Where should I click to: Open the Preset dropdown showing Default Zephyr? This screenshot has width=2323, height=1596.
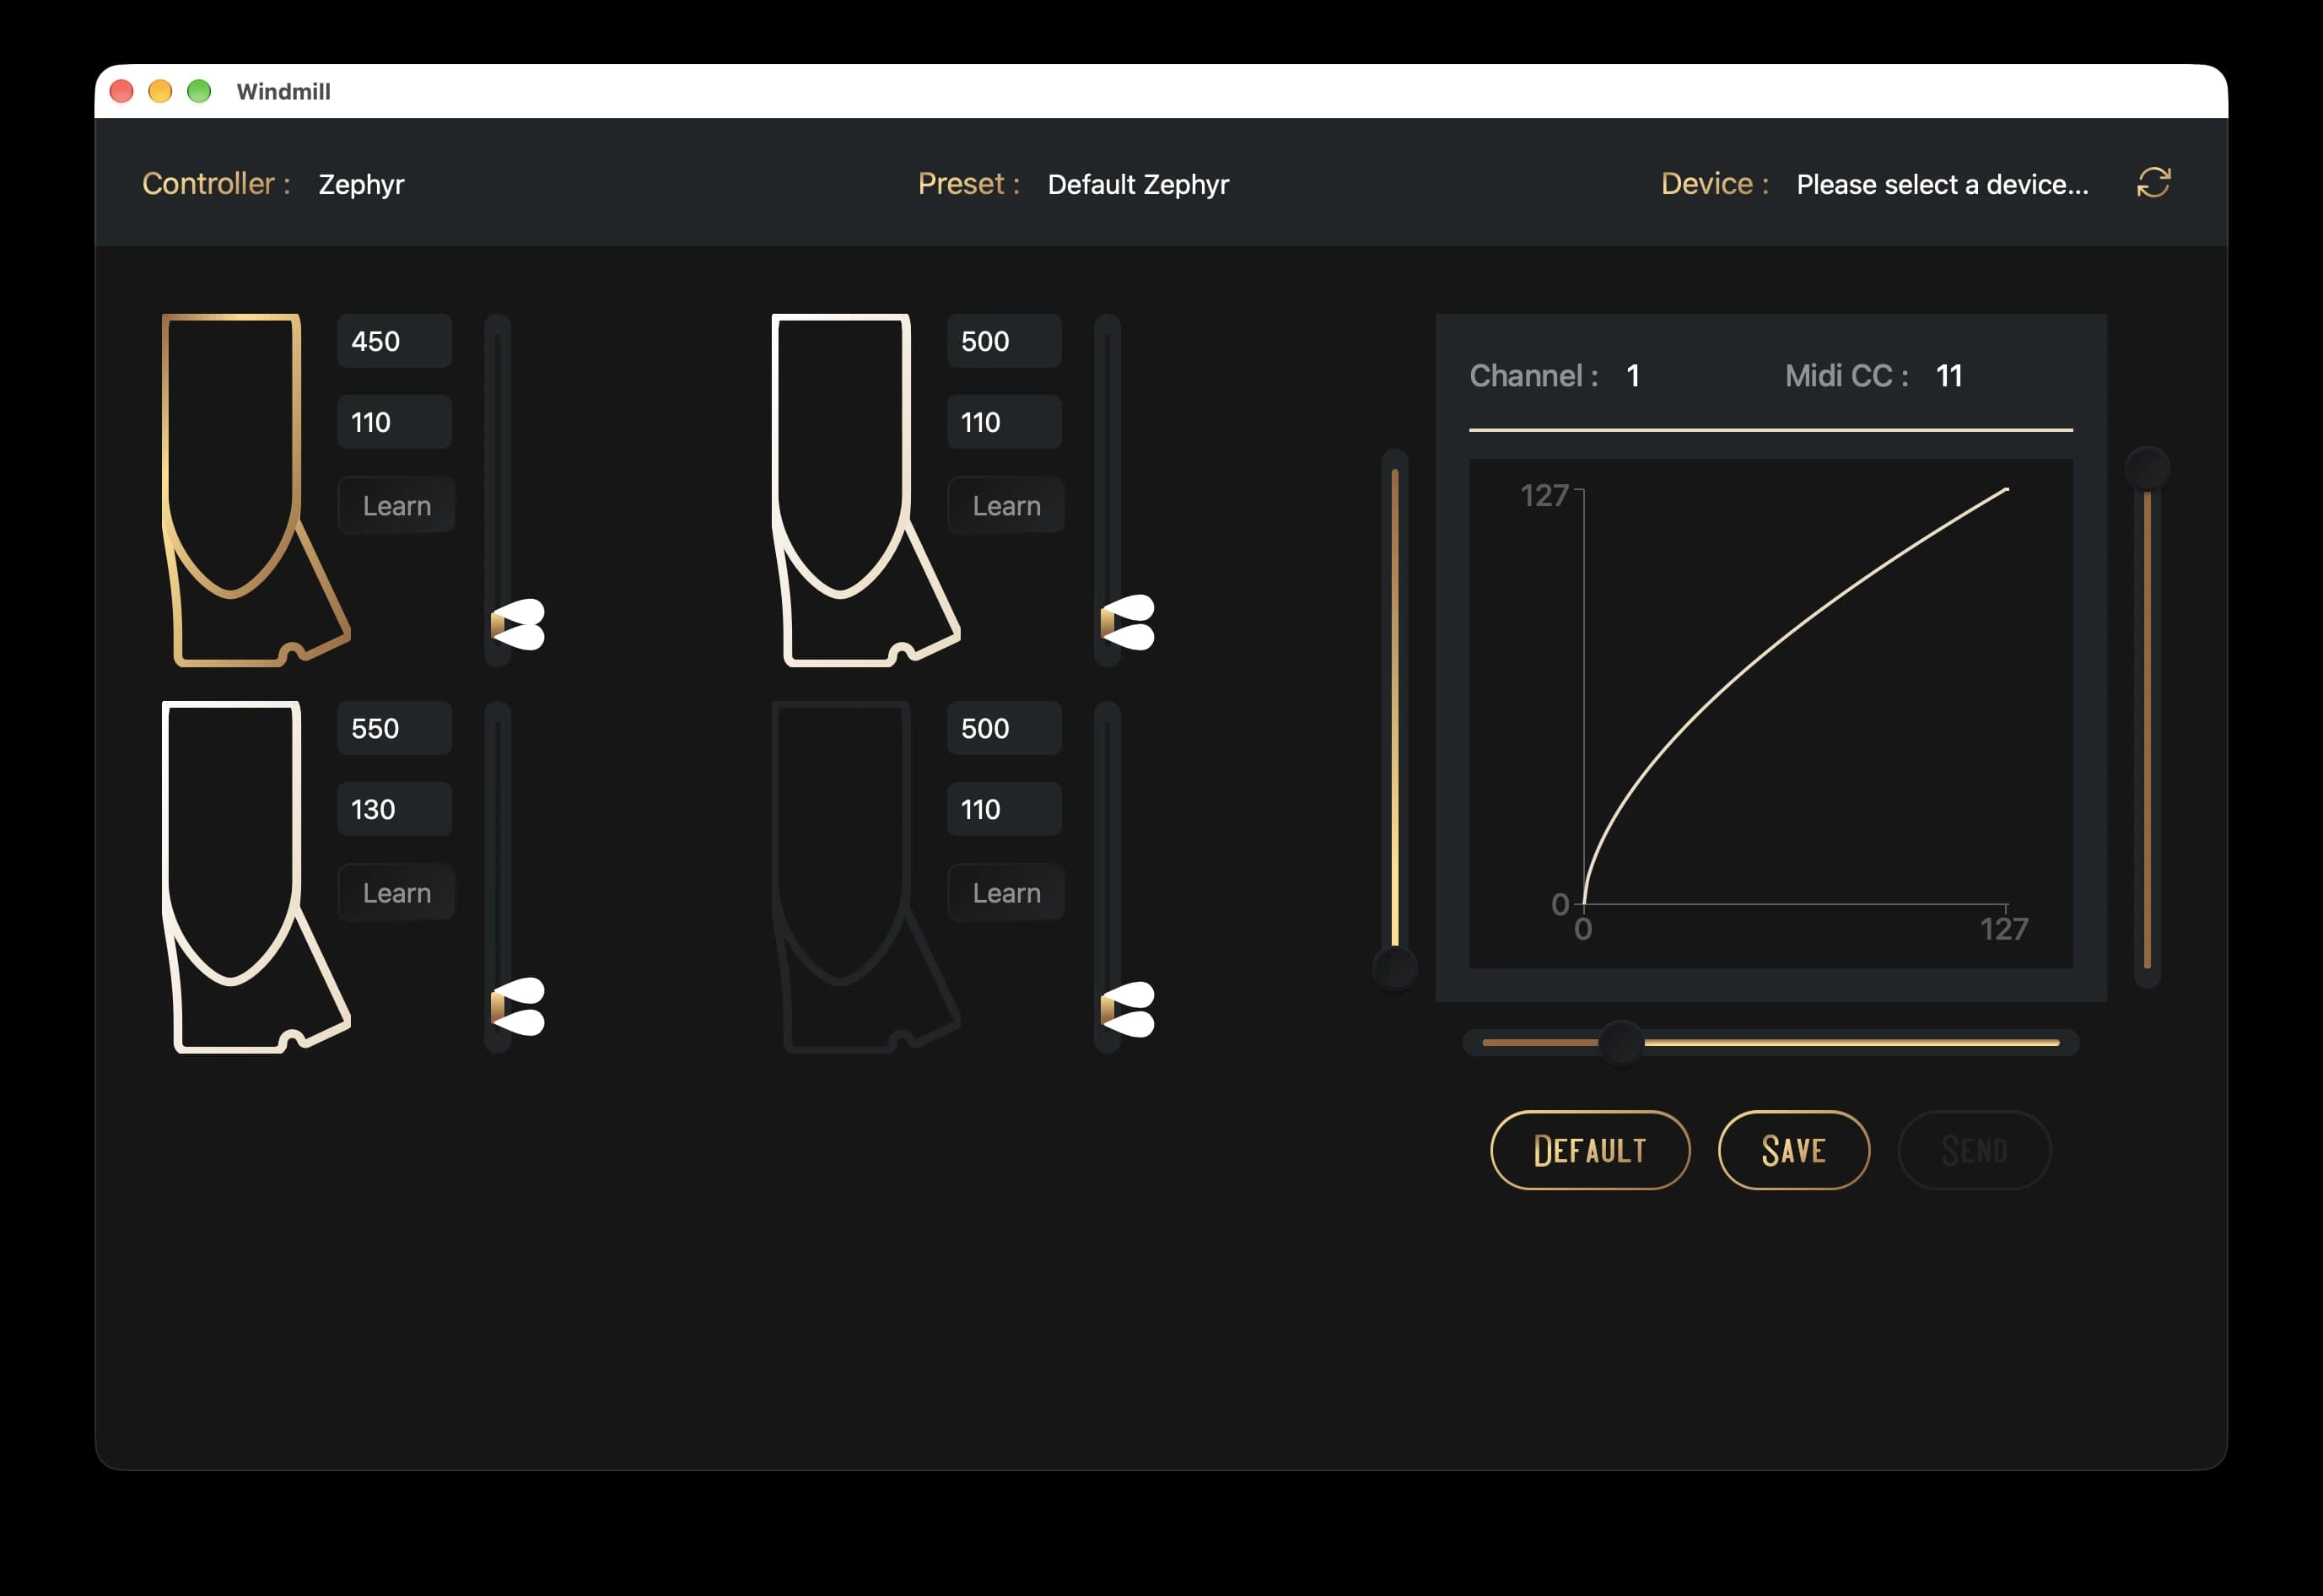1138,184
